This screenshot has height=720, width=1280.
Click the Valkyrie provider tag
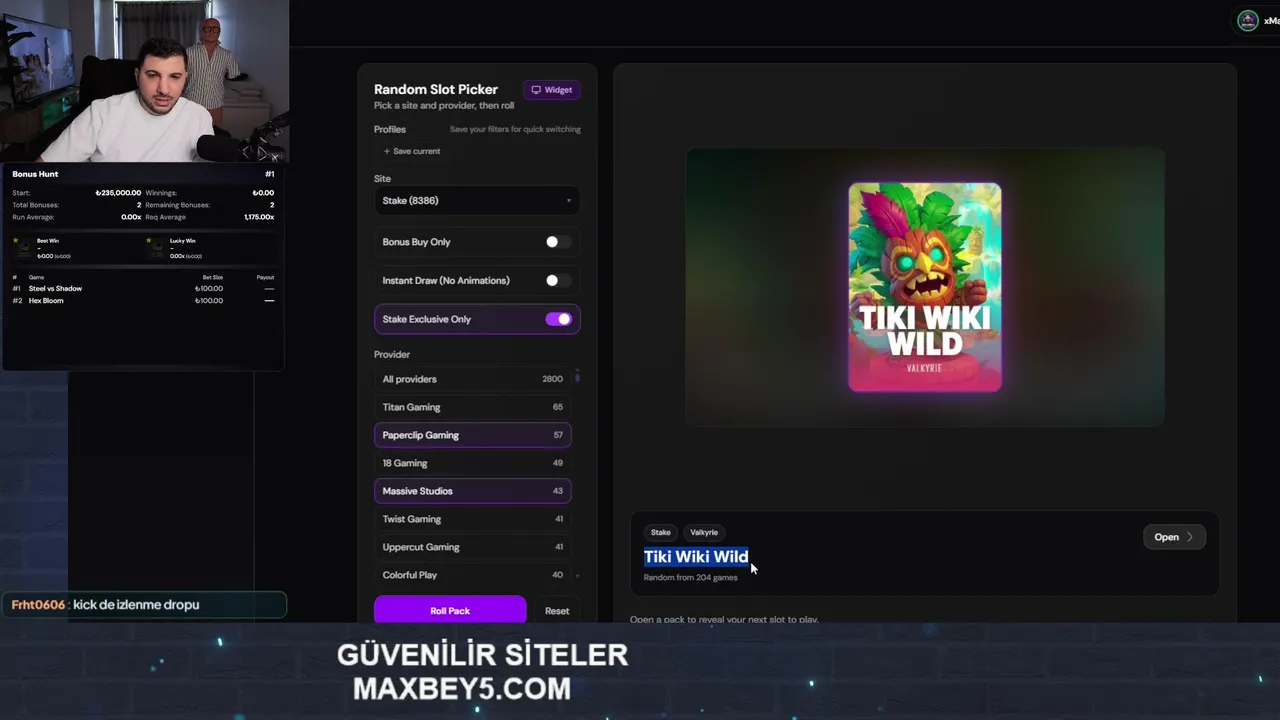pyautogui.click(x=704, y=532)
